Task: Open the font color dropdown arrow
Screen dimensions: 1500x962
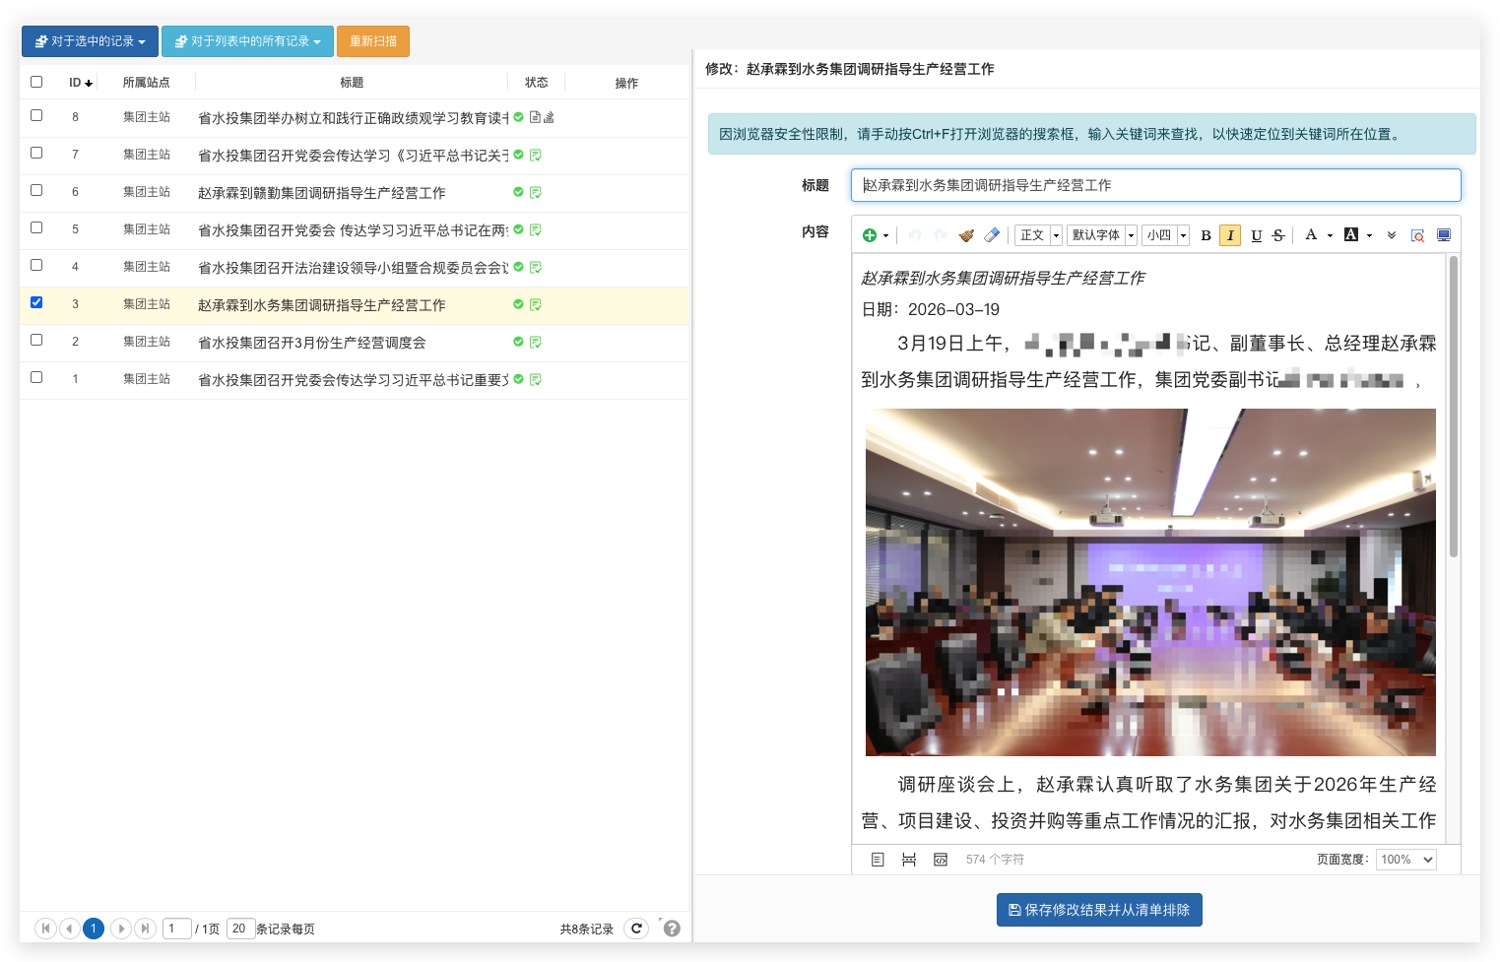Action: (x=1329, y=236)
